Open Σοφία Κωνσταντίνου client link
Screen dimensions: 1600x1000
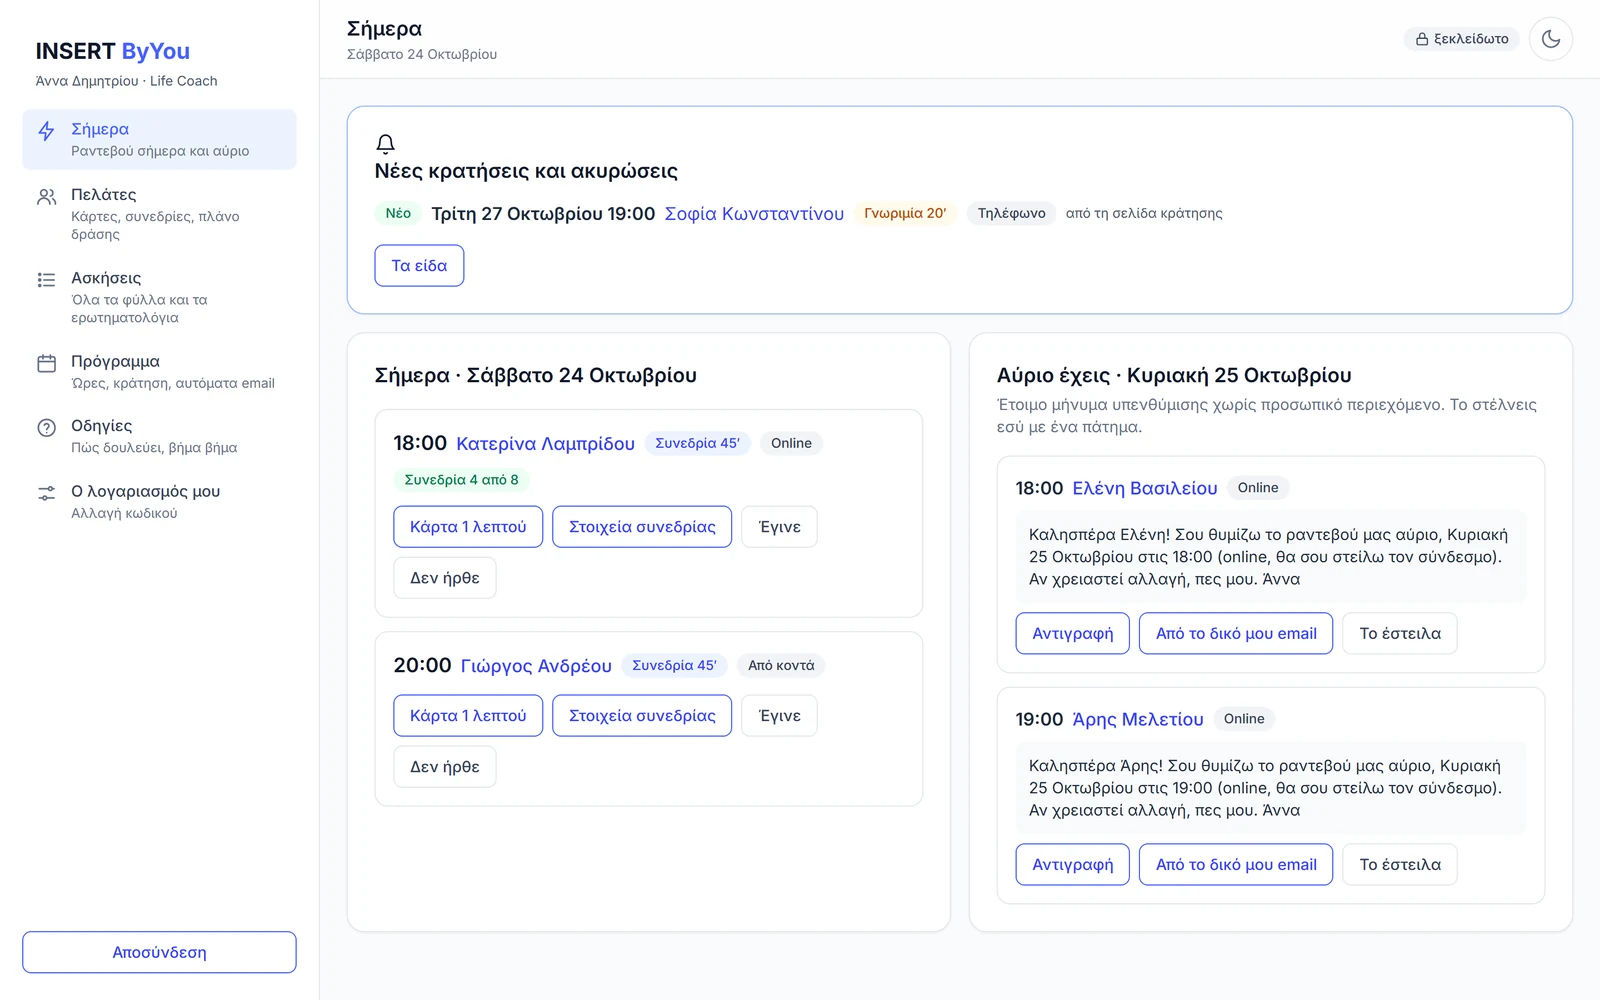tap(754, 214)
